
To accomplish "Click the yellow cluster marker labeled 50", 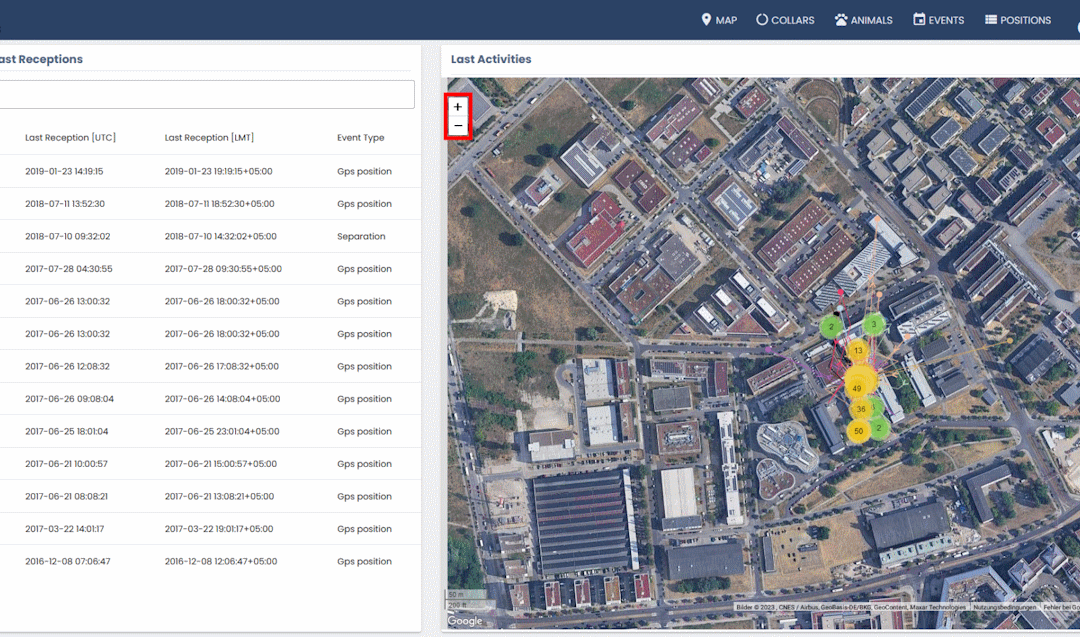I will [x=858, y=431].
